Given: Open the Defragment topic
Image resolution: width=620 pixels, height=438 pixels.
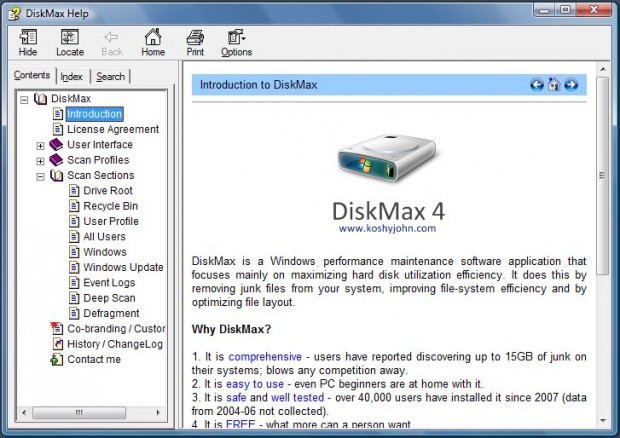Looking at the screenshot, I should (x=111, y=313).
